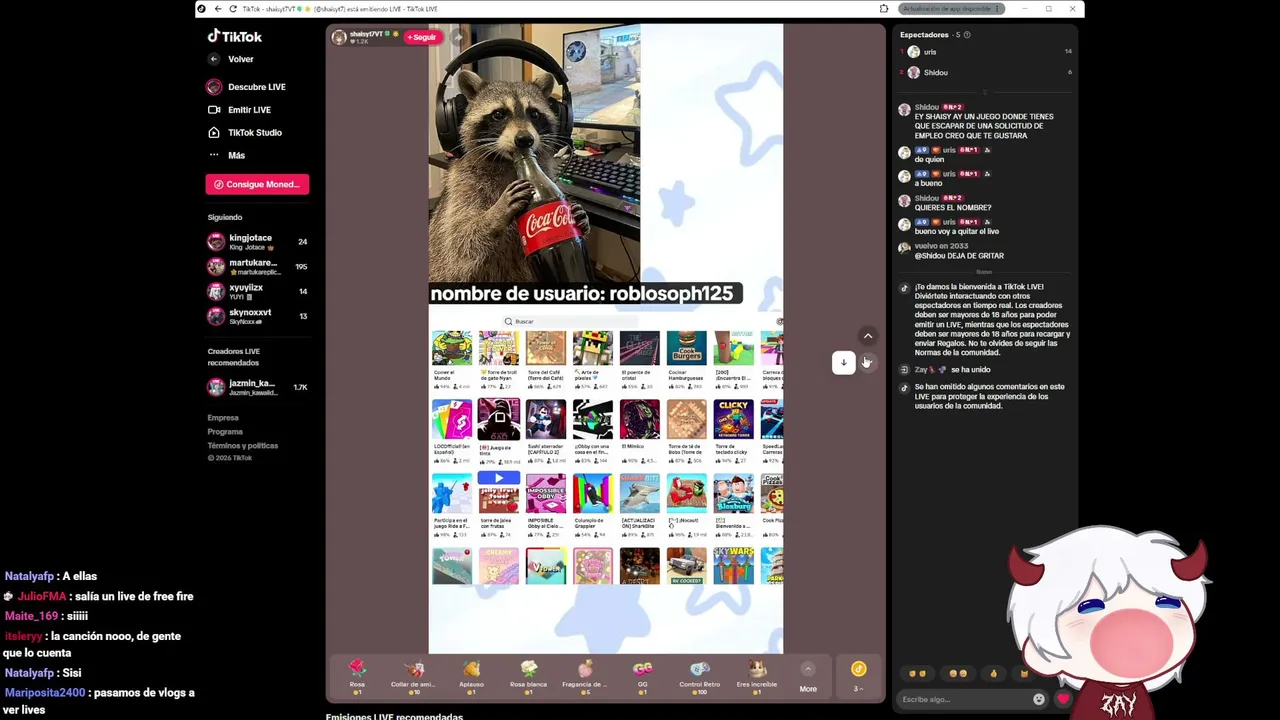Open kingjotace's live stream
The height and width of the screenshot is (720, 1280).
[257, 242]
